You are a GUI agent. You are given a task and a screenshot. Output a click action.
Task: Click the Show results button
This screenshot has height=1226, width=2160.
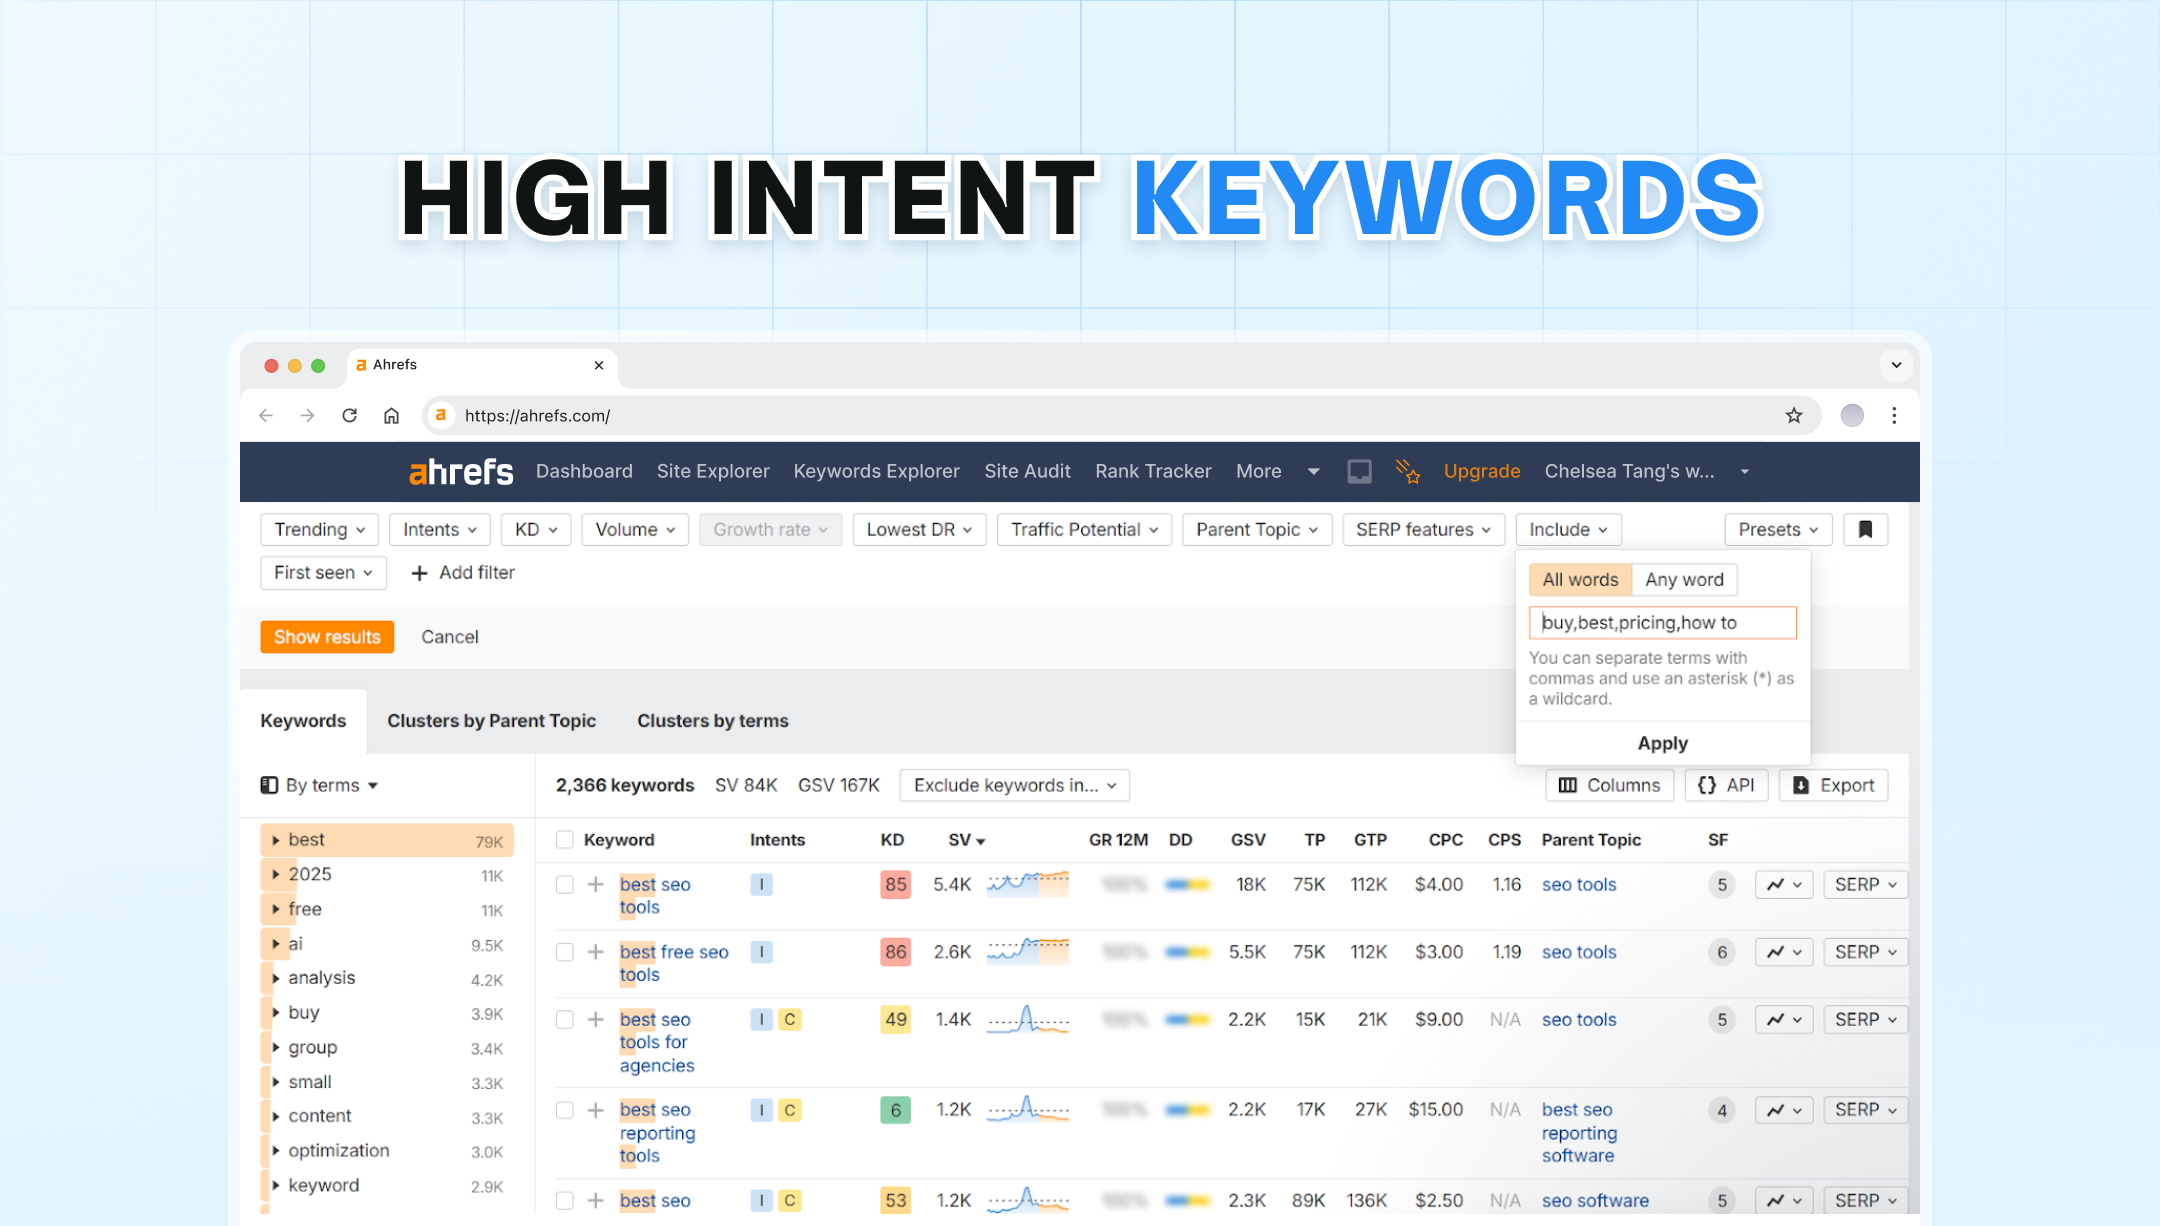pyautogui.click(x=327, y=637)
